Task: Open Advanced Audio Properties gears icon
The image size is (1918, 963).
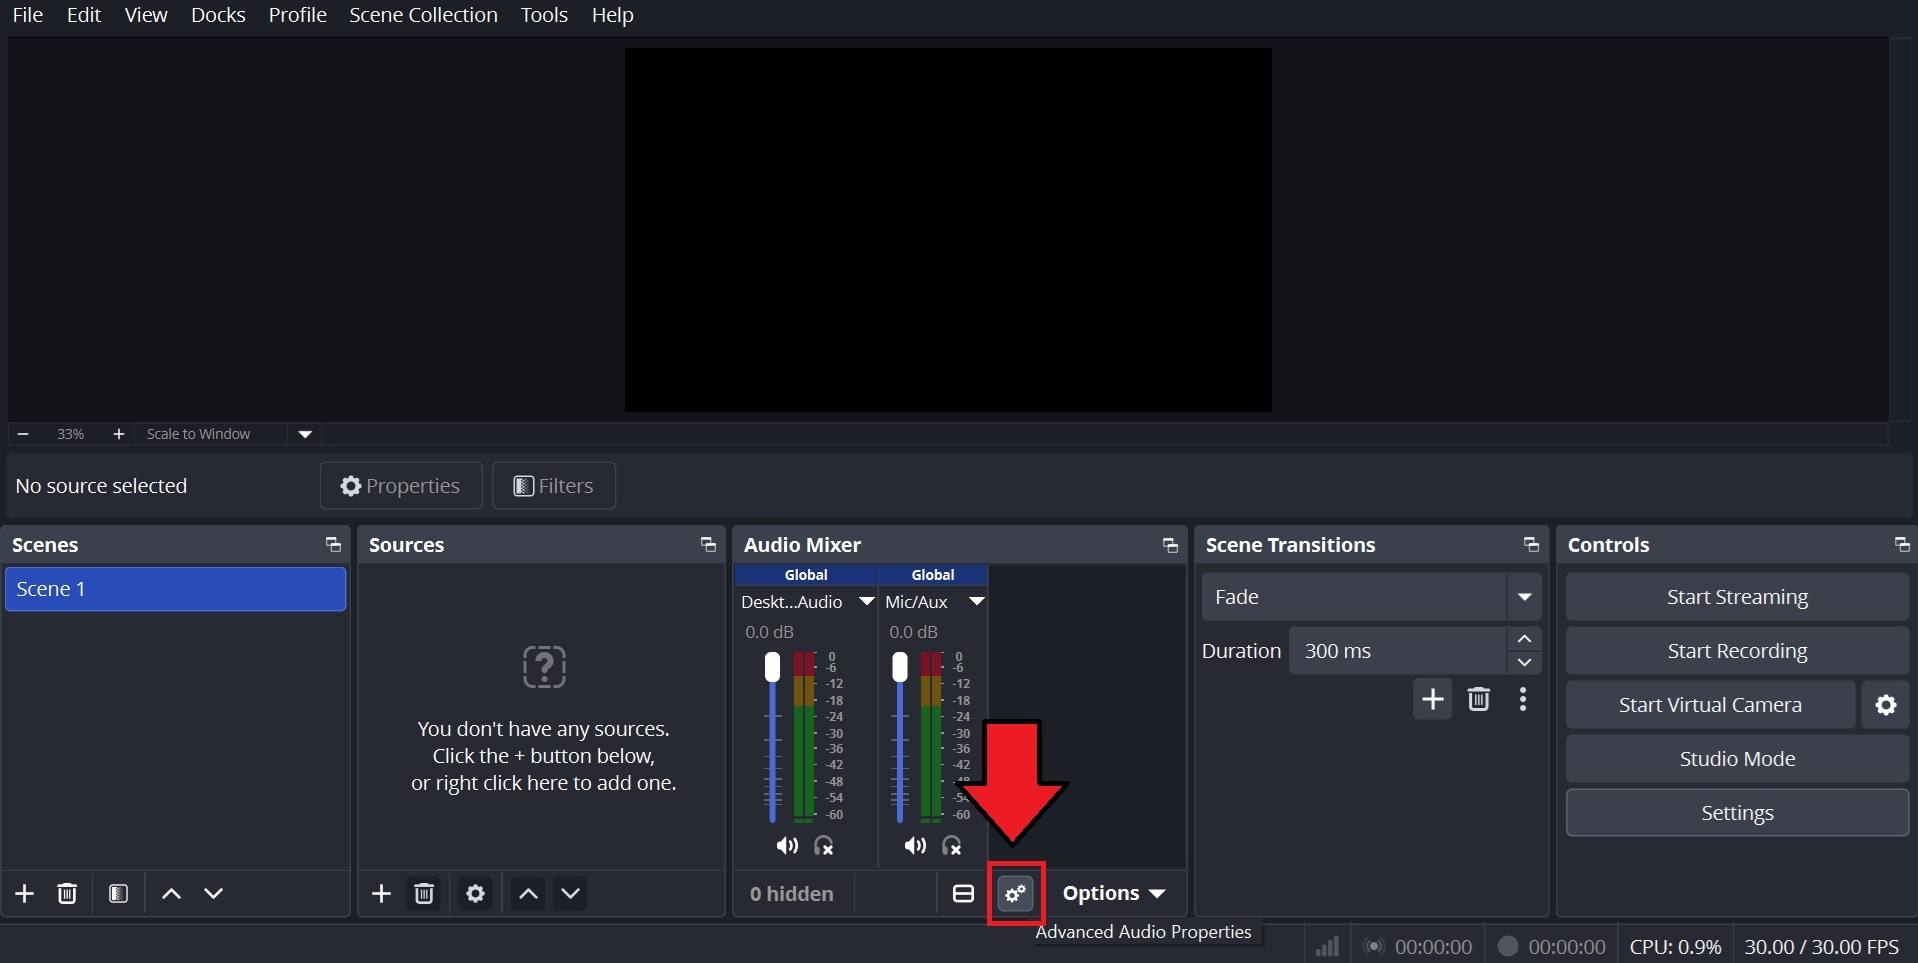Action: pyautogui.click(x=1016, y=893)
